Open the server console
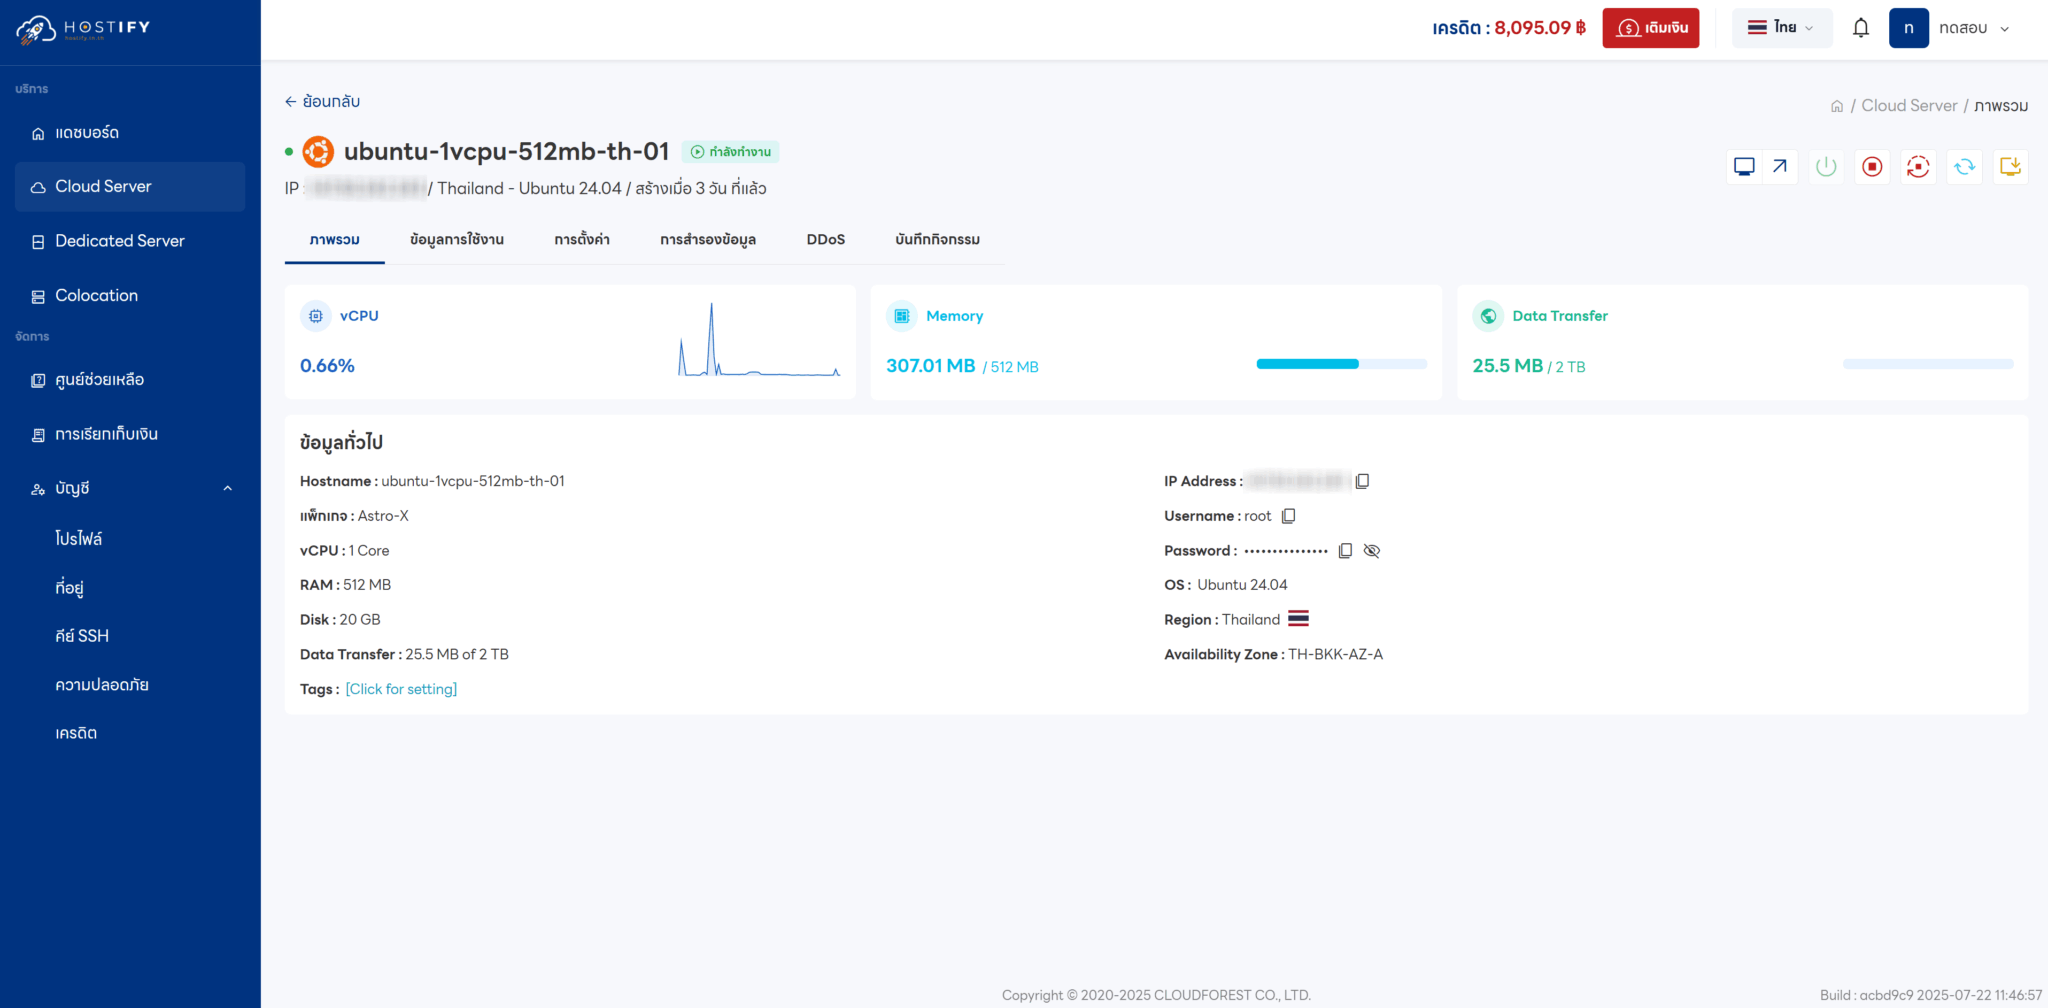2048x1008 pixels. [x=1743, y=166]
